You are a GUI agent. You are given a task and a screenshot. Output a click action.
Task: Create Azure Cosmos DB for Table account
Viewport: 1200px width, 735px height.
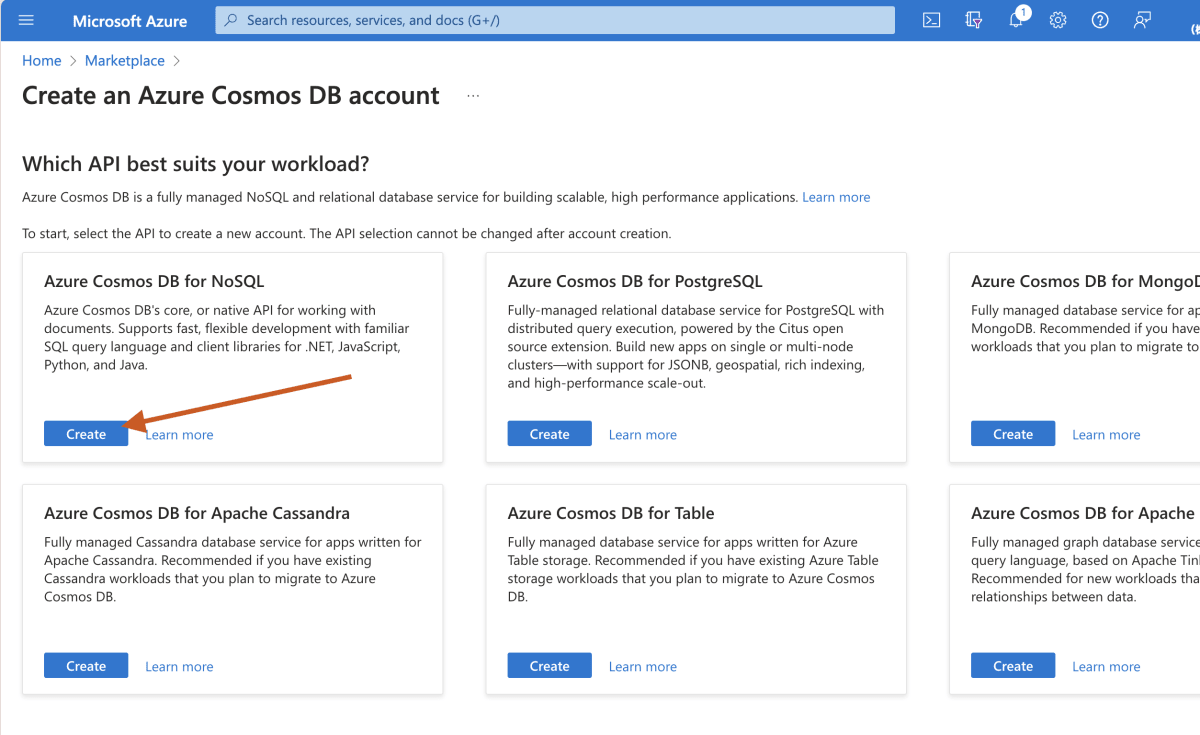coord(550,666)
